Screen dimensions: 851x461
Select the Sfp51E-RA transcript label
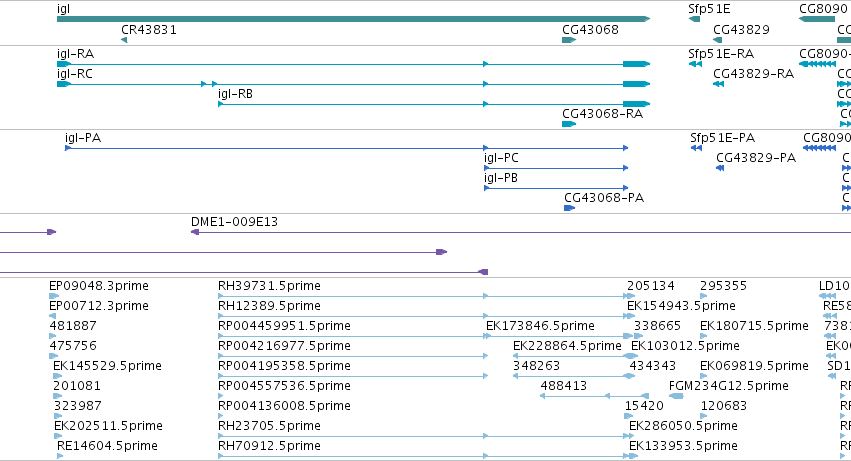[721, 54]
